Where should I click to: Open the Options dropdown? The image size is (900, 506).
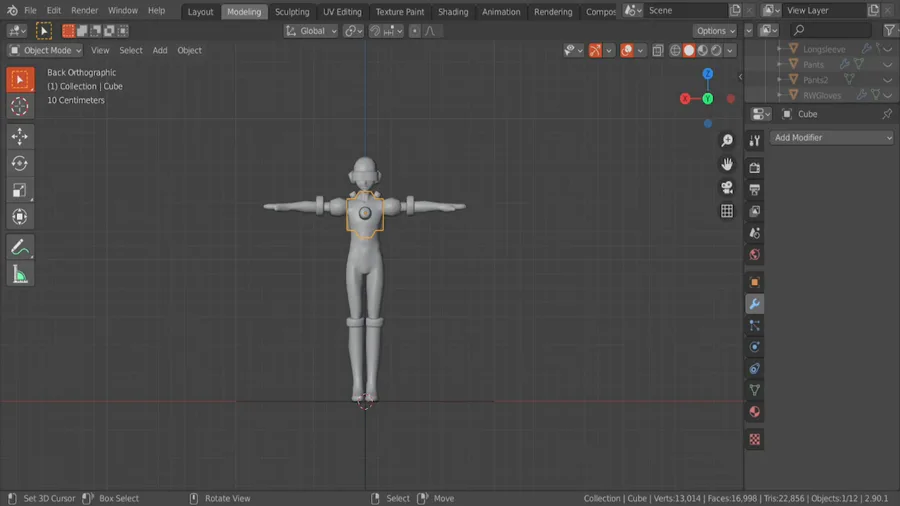(715, 31)
